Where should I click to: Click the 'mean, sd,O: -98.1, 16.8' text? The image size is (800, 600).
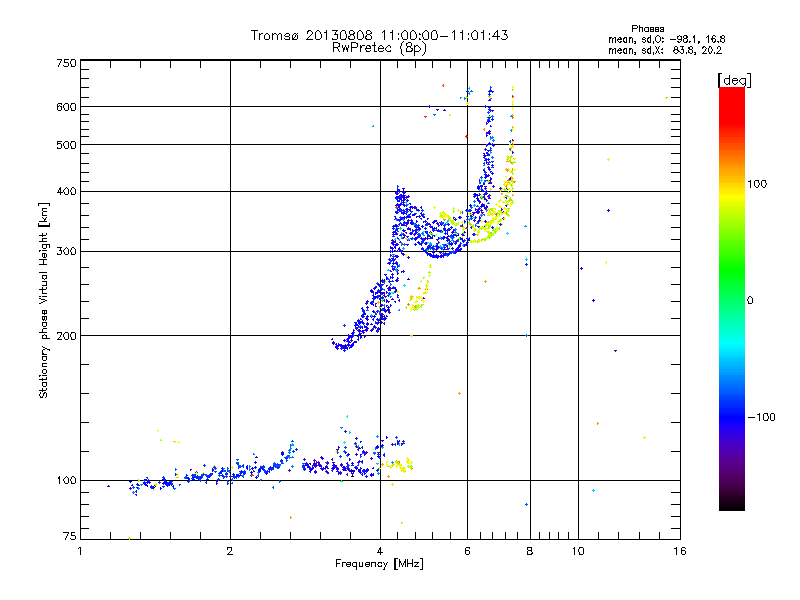click(x=666, y=39)
